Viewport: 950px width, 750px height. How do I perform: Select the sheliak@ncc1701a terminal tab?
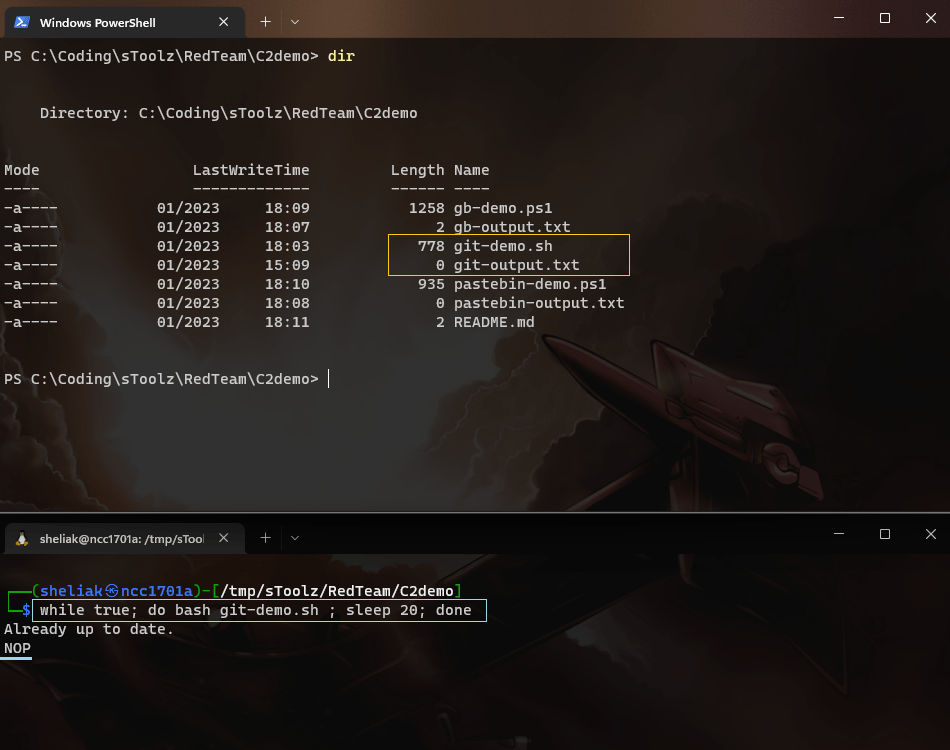tap(120, 539)
